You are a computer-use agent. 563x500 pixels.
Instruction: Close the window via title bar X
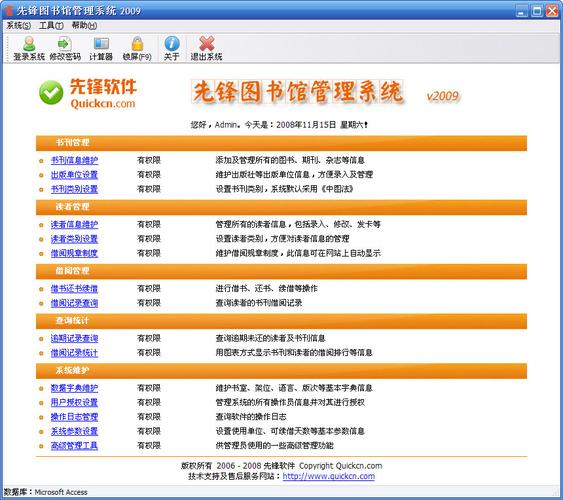click(x=552, y=11)
